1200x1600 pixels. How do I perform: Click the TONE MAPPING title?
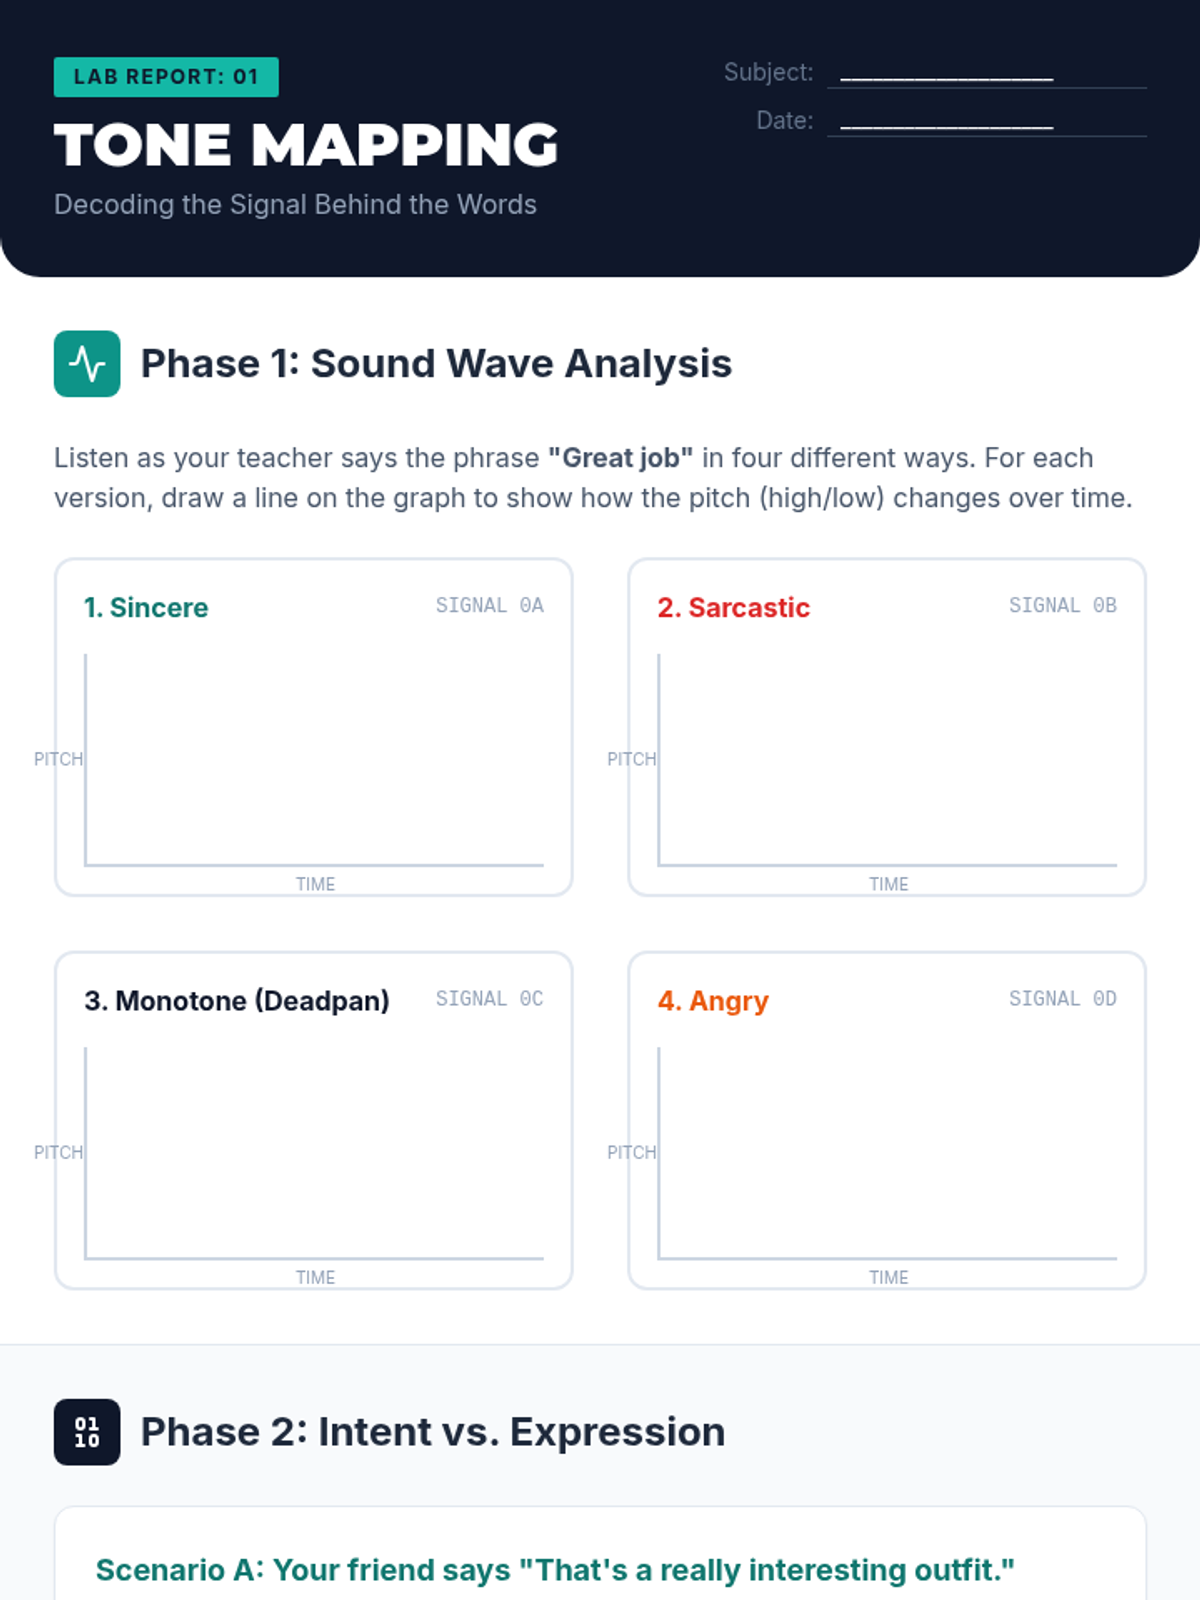tap(306, 145)
